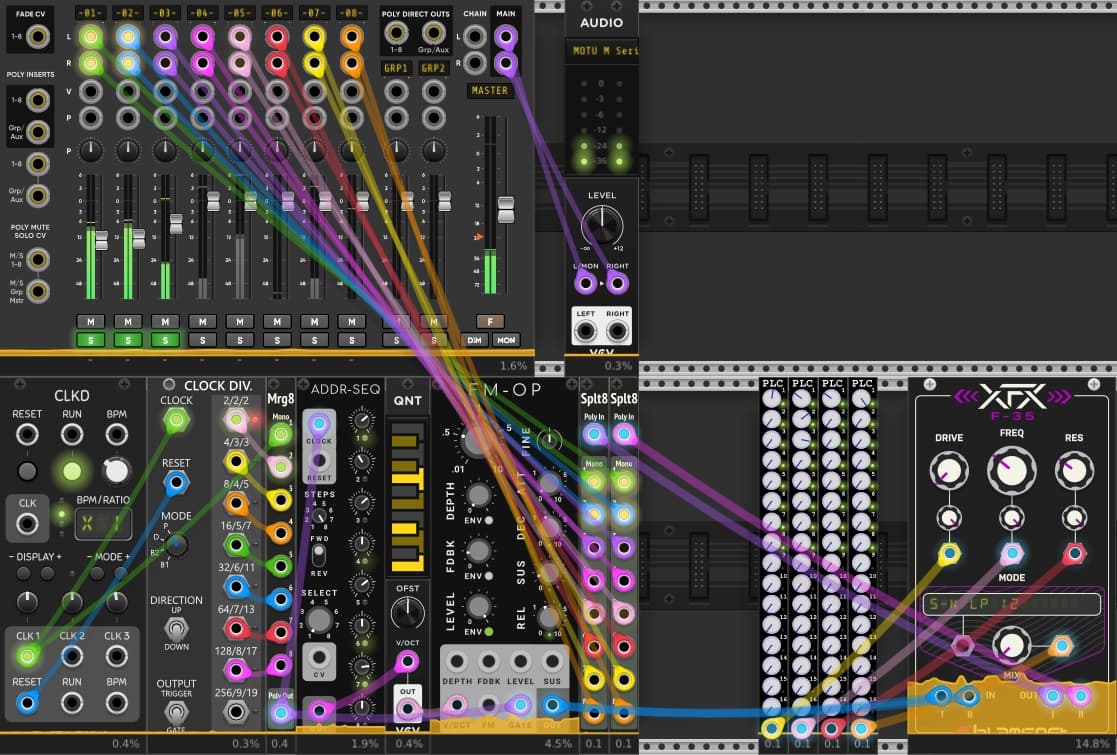Mute mixer channel 08
The image size is (1117, 755).
coord(351,322)
